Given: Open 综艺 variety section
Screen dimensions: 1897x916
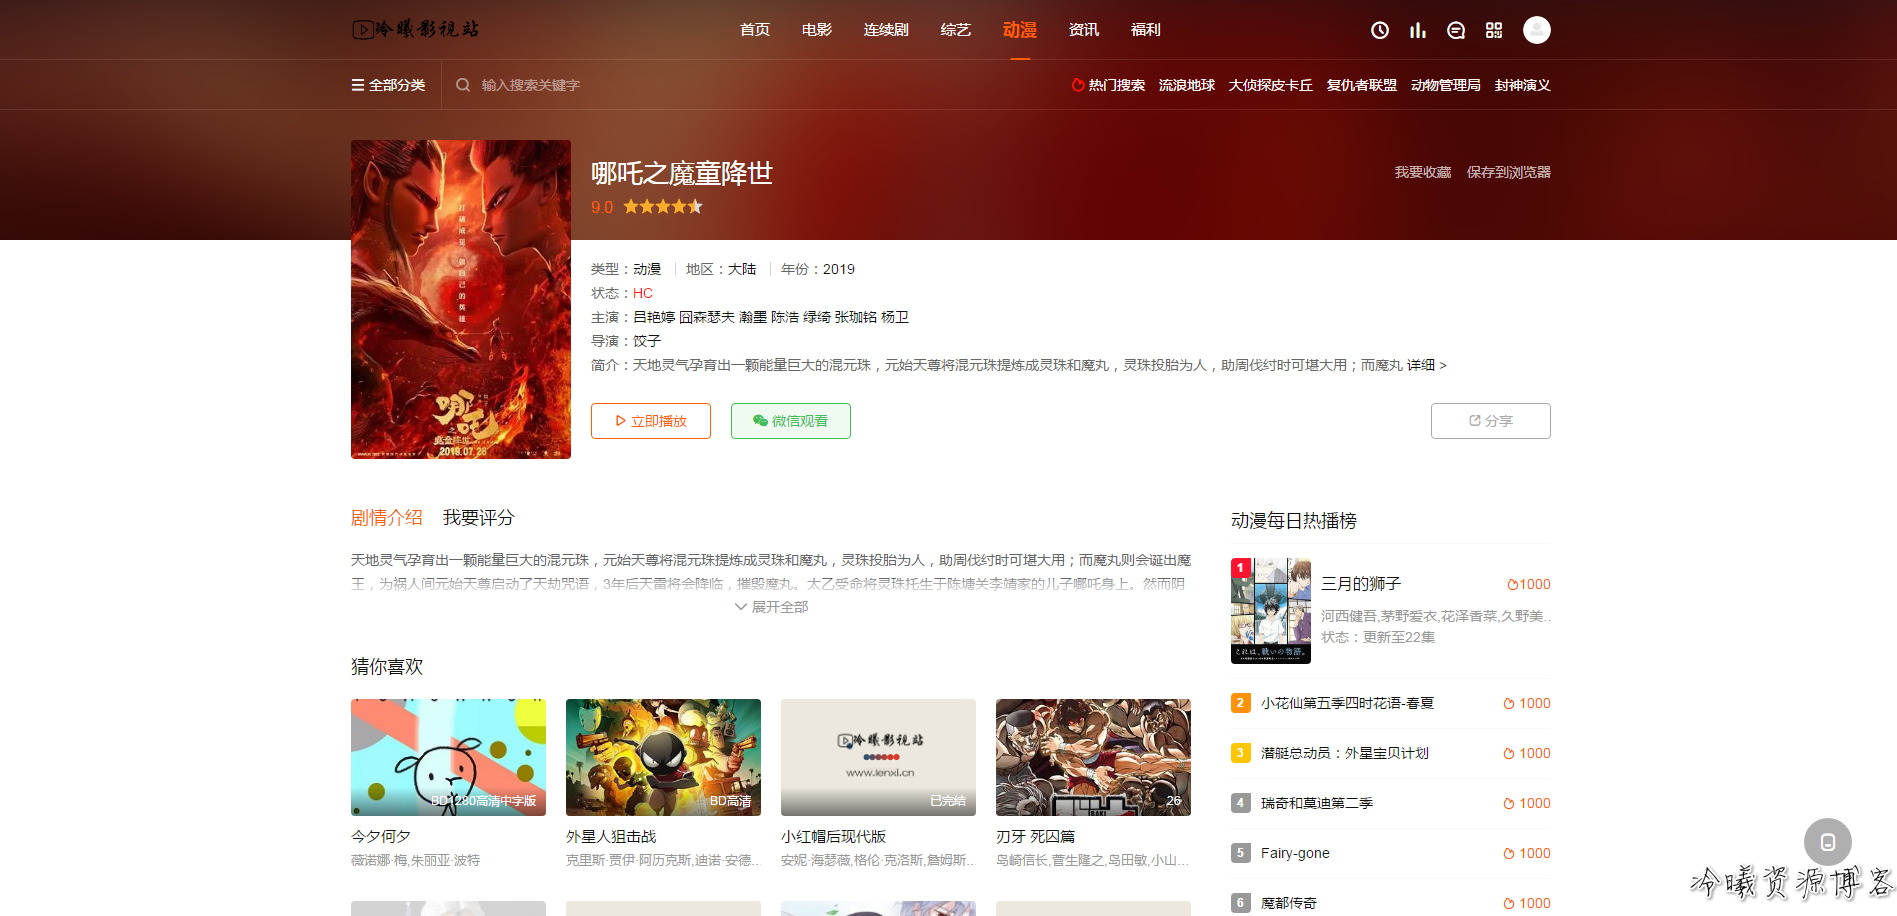Looking at the screenshot, I should [956, 30].
